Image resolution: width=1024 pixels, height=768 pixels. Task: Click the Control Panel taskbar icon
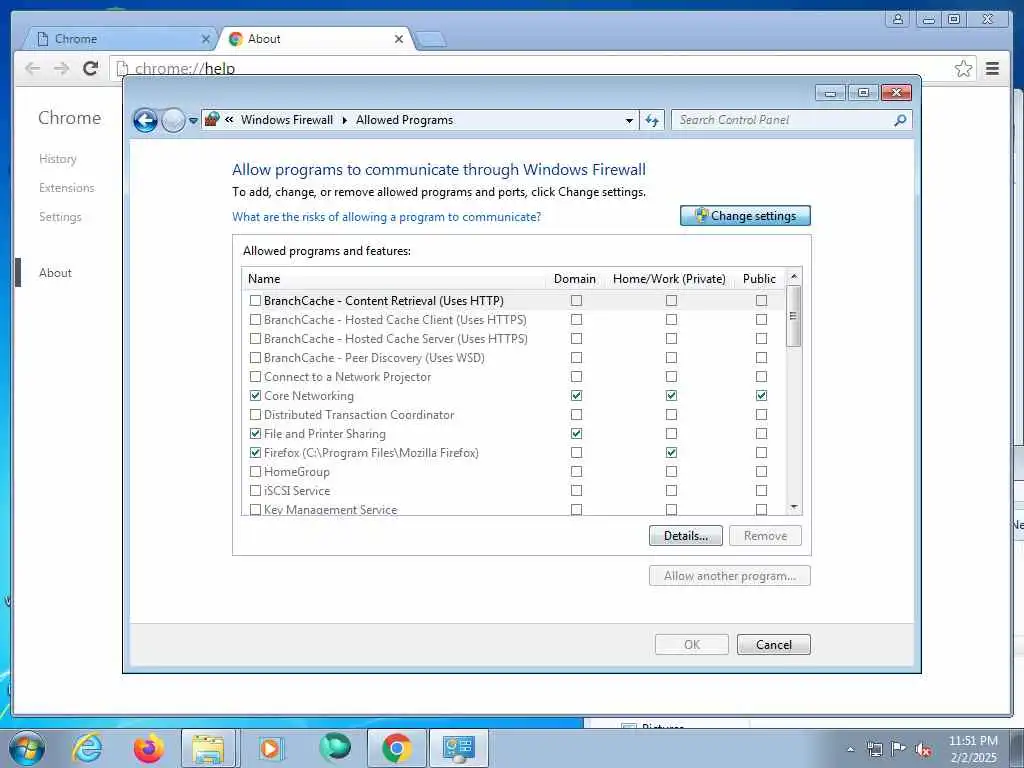click(458, 748)
